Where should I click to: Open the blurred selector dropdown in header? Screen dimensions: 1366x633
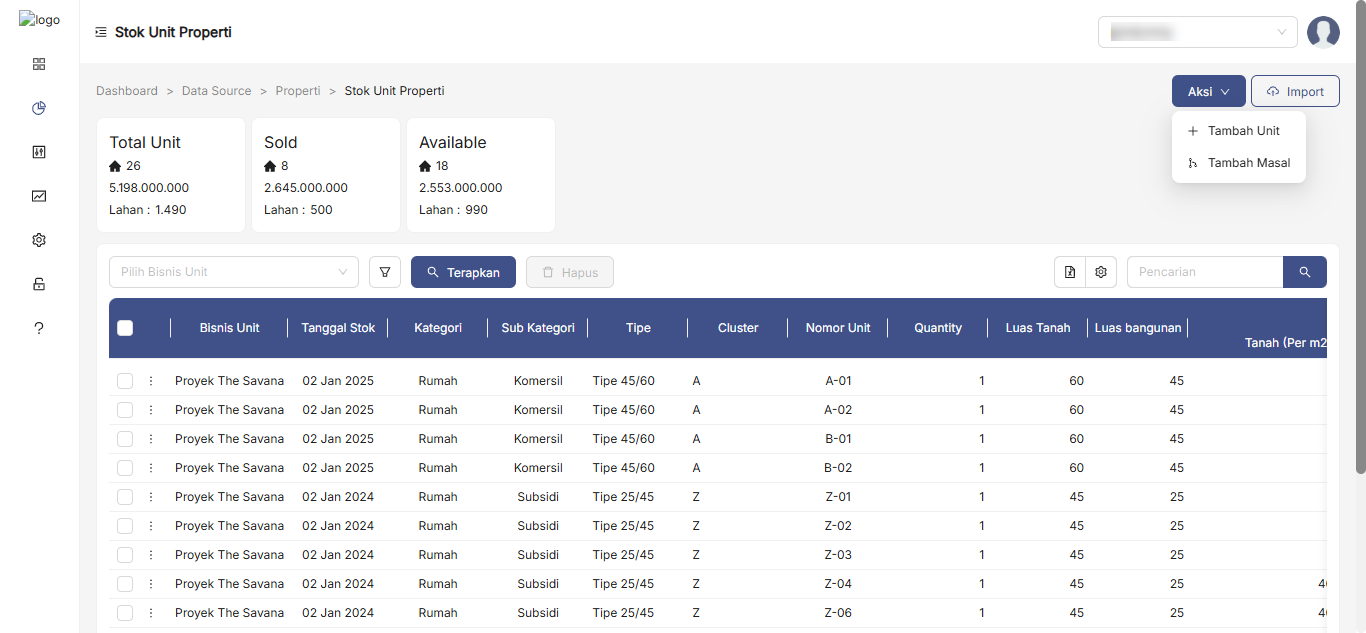click(1197, 32)
